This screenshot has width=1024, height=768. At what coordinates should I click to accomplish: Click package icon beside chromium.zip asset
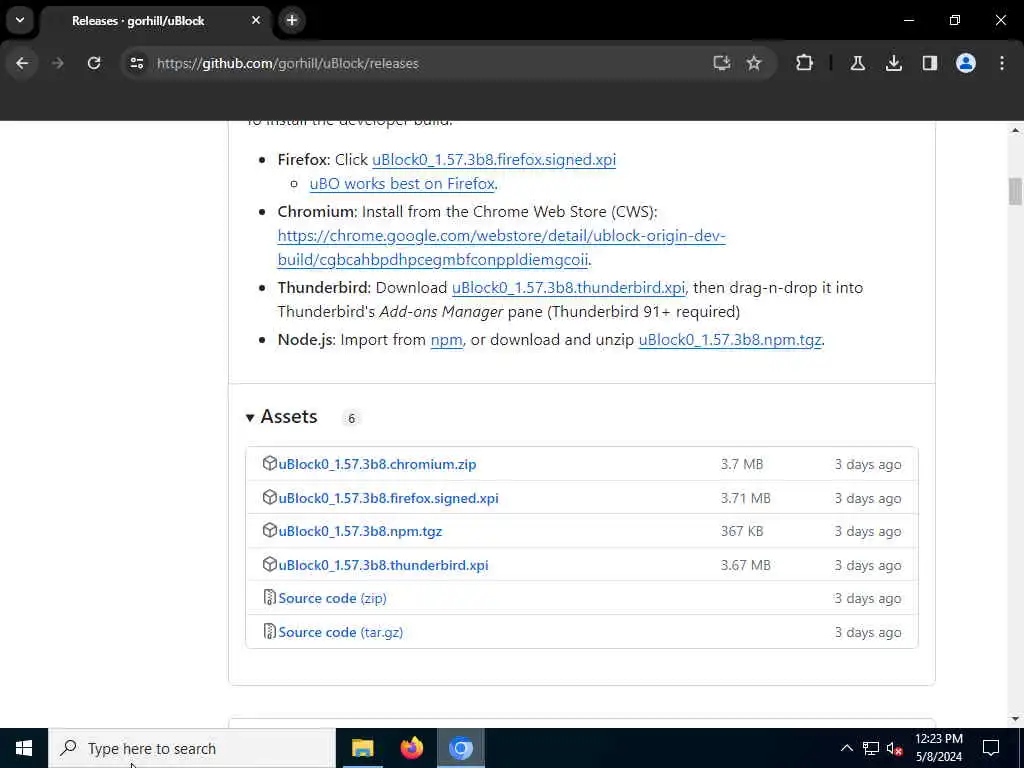click(269, 464)
